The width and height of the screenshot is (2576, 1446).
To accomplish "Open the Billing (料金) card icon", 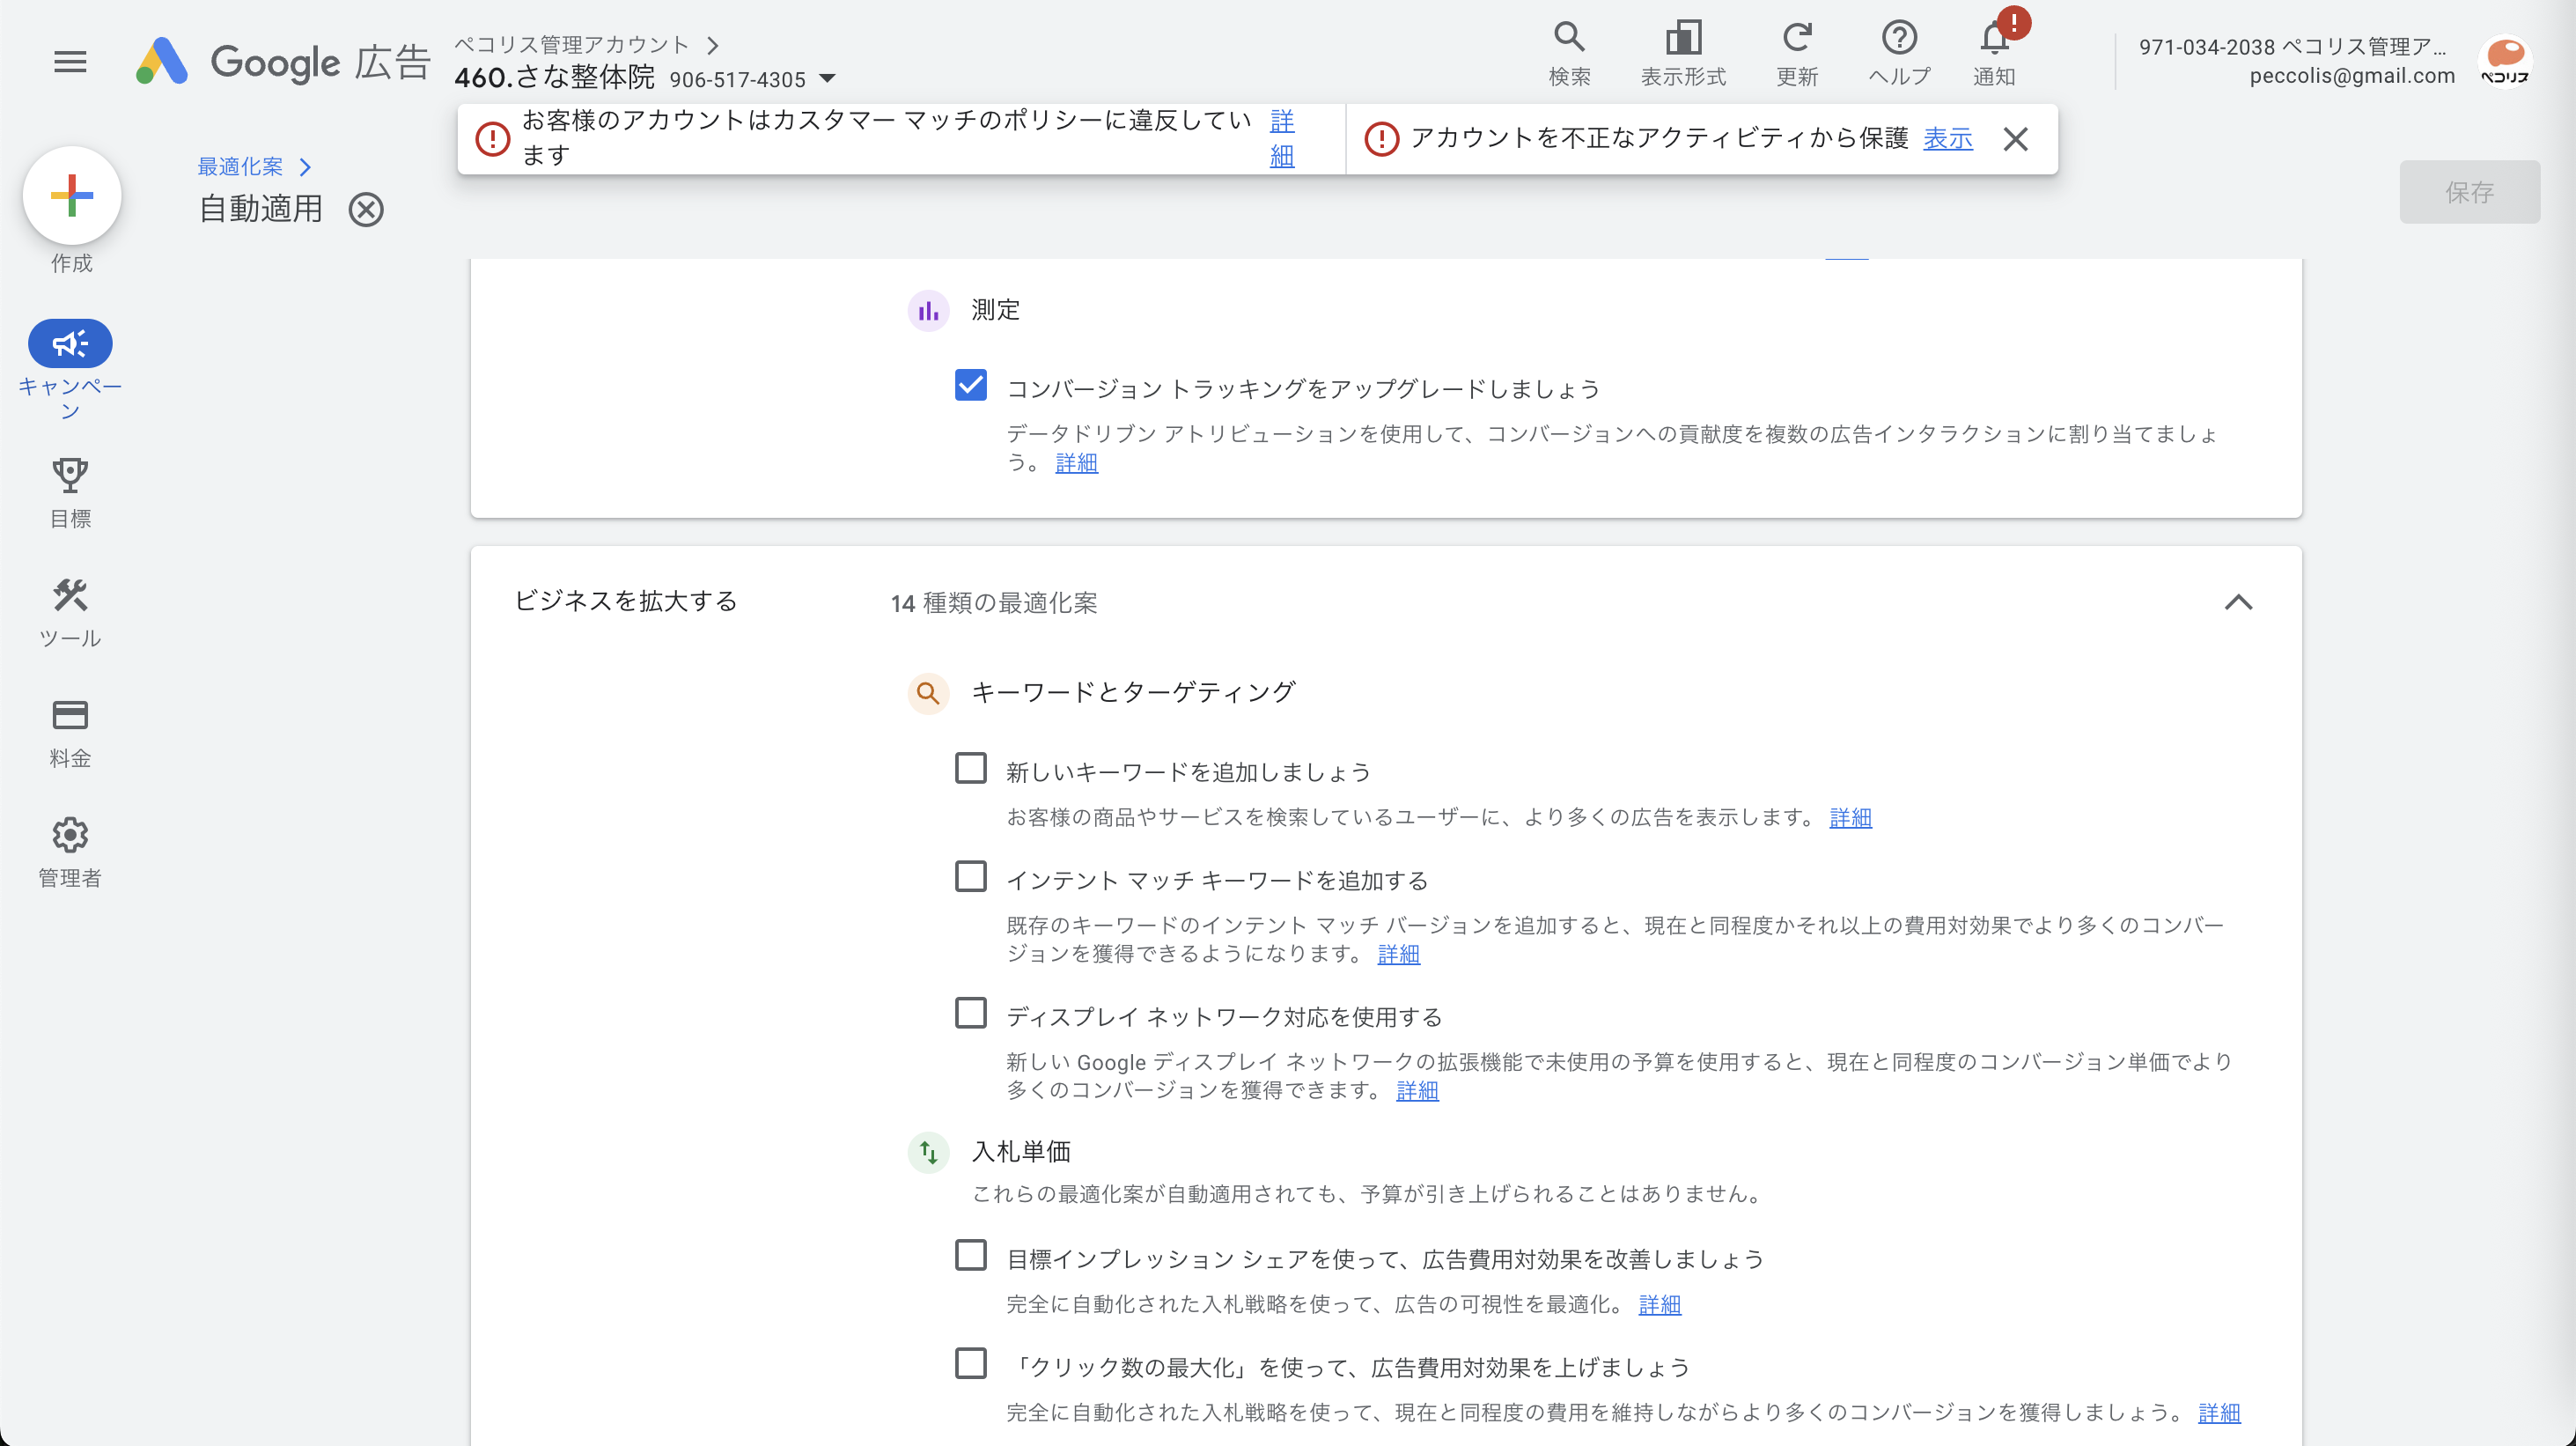I will (x=70, y=715).
